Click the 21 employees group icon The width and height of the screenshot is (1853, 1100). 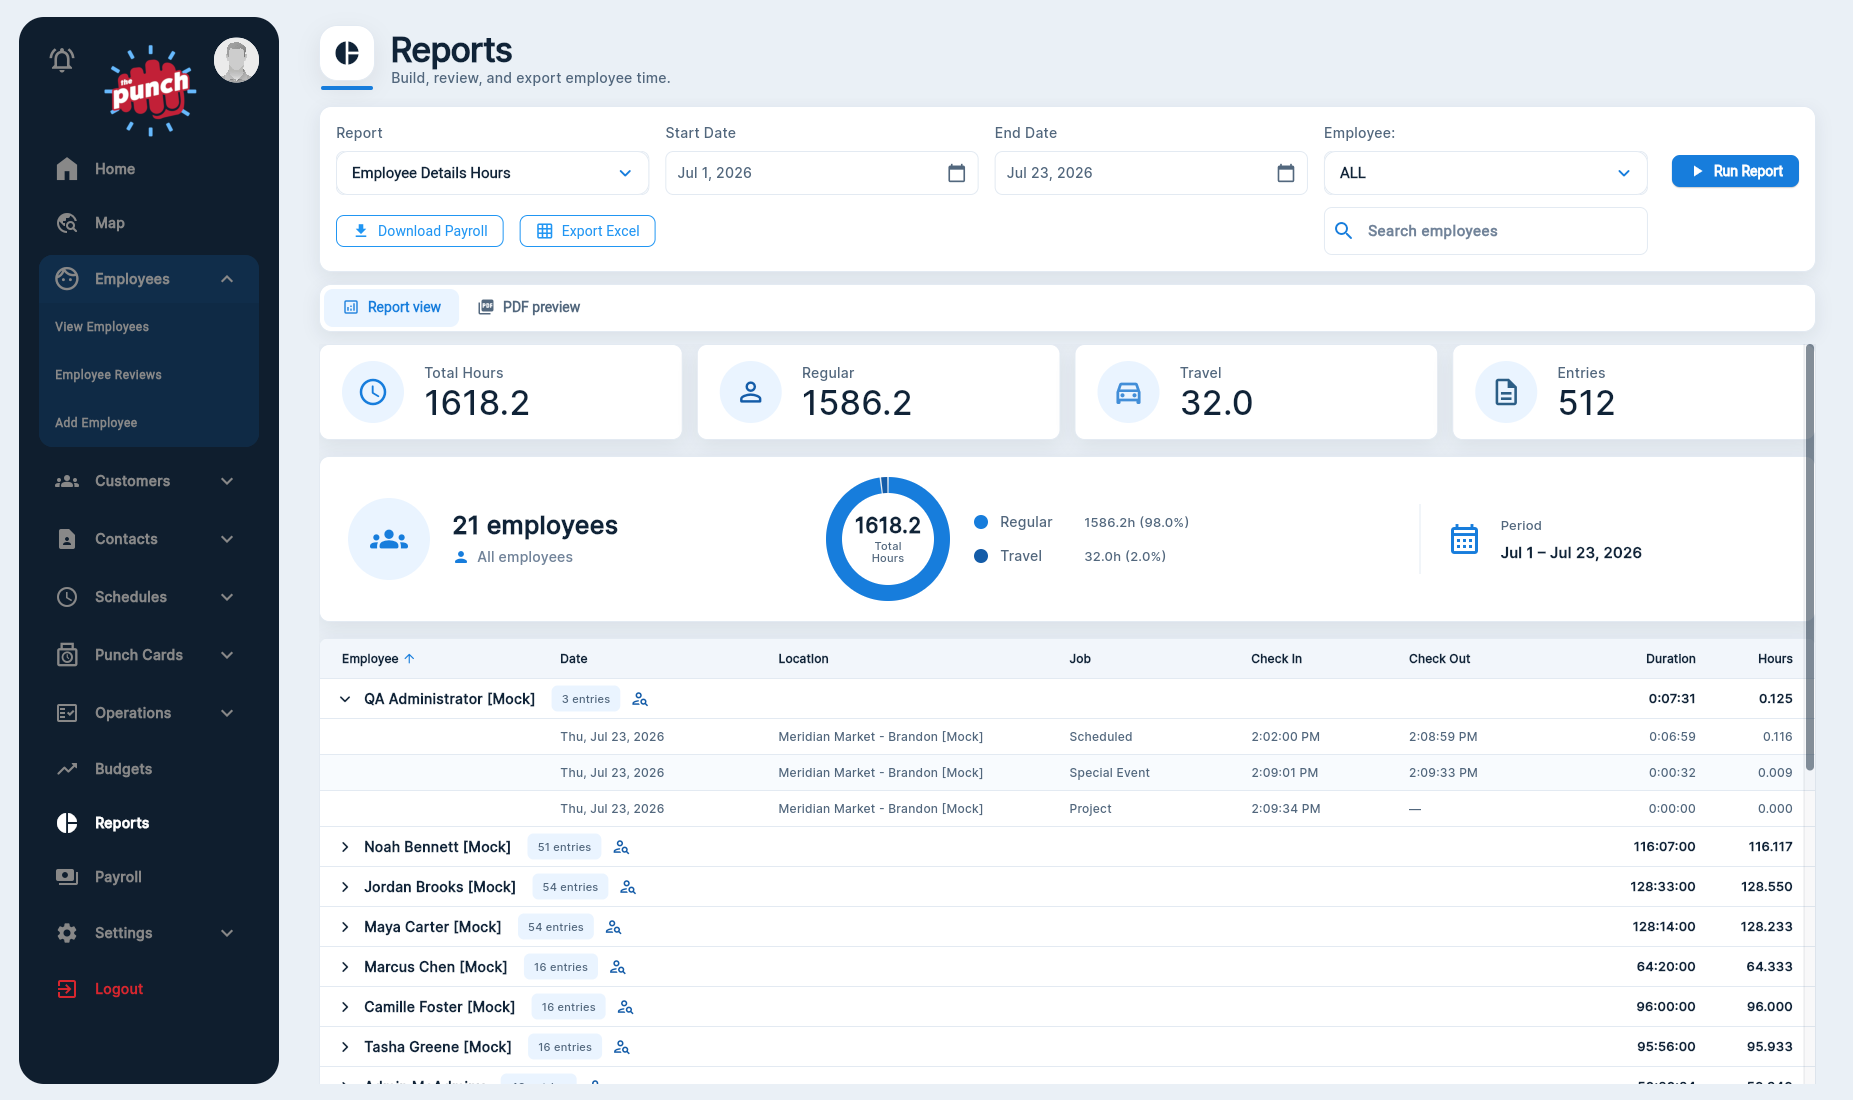pos(389,539)
